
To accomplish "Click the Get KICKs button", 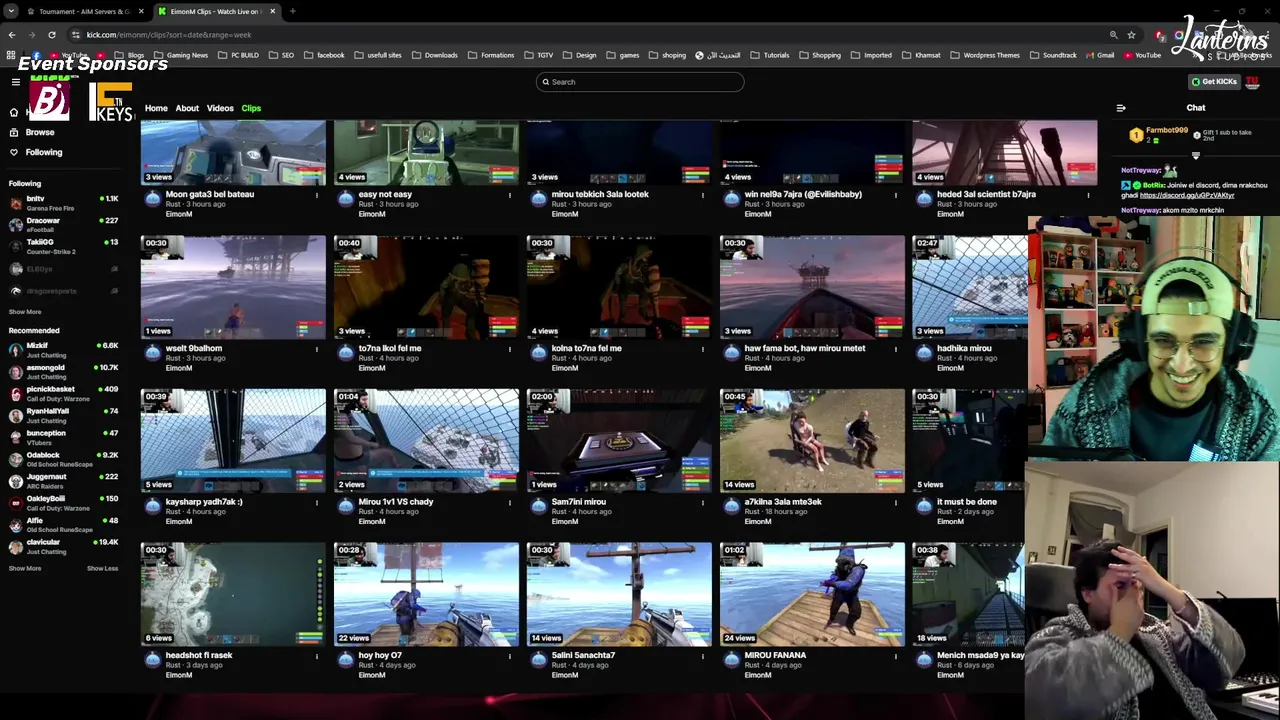I will [x=1214, y=82].
